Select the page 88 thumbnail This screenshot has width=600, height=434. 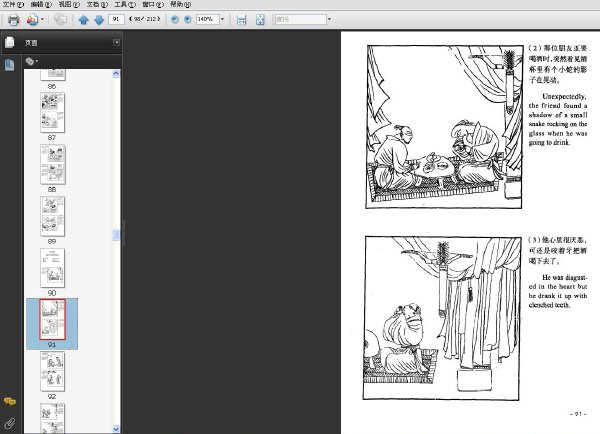click(x=52, y=165)
